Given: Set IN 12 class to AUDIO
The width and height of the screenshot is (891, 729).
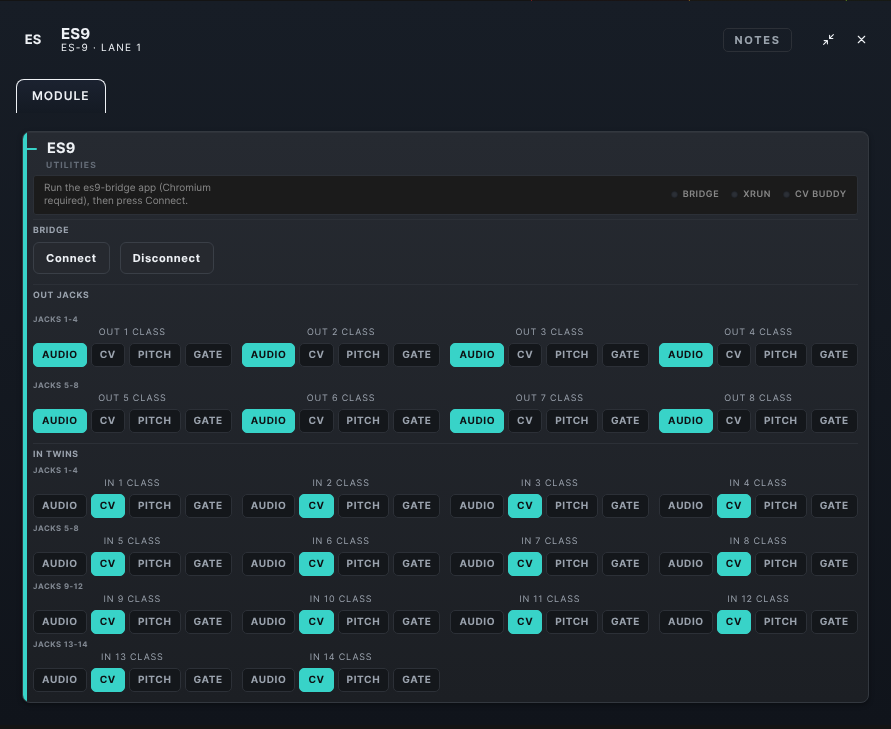Looking at the screenshot, I should [x=685, y=622].
